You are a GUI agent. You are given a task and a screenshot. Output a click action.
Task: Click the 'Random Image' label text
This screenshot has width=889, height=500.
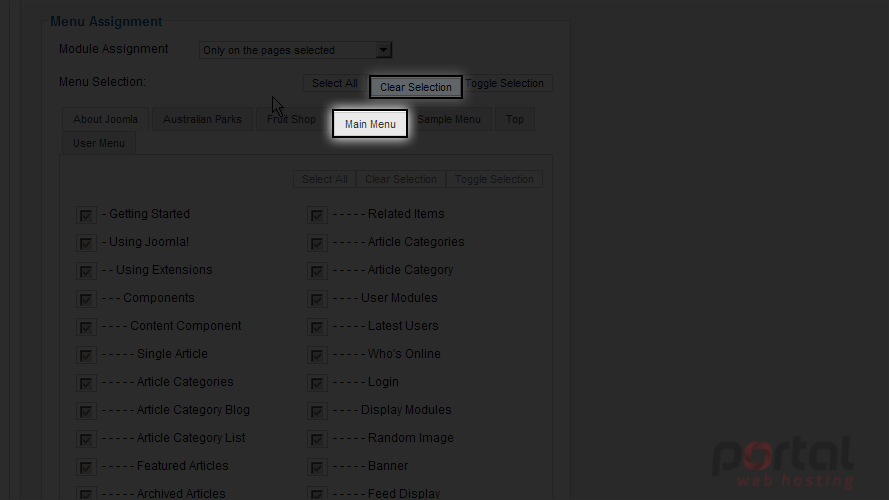(410, 438)
